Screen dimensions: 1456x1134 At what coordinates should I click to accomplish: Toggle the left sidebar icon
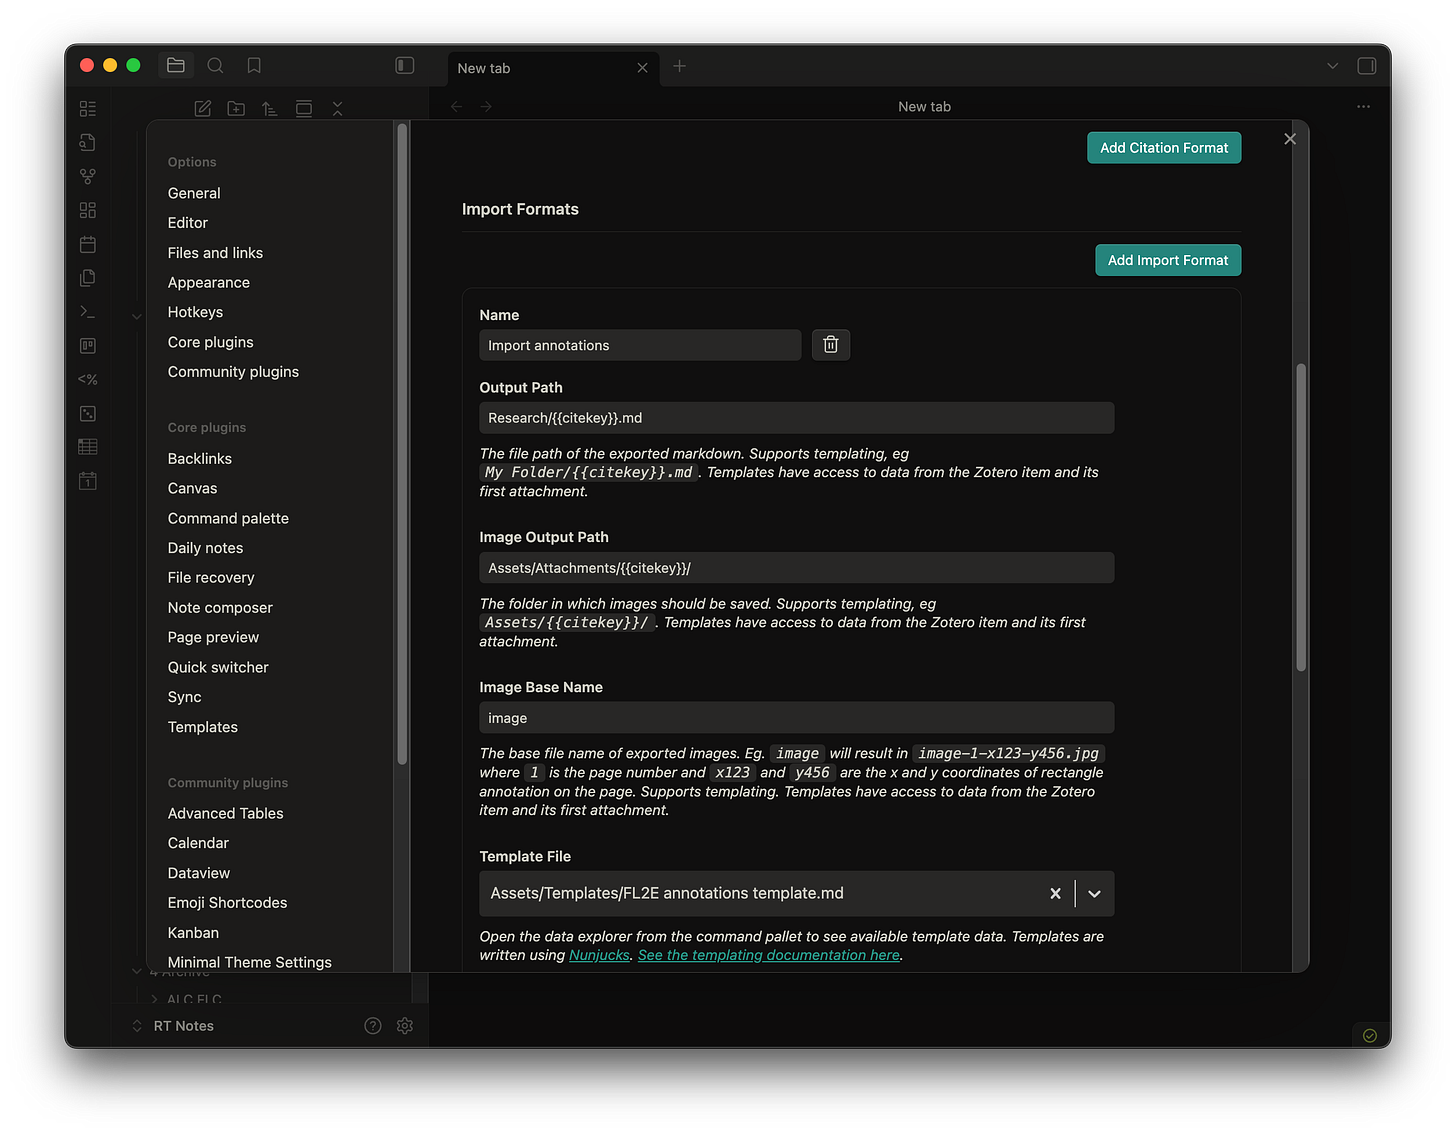(x=405, y=66)
